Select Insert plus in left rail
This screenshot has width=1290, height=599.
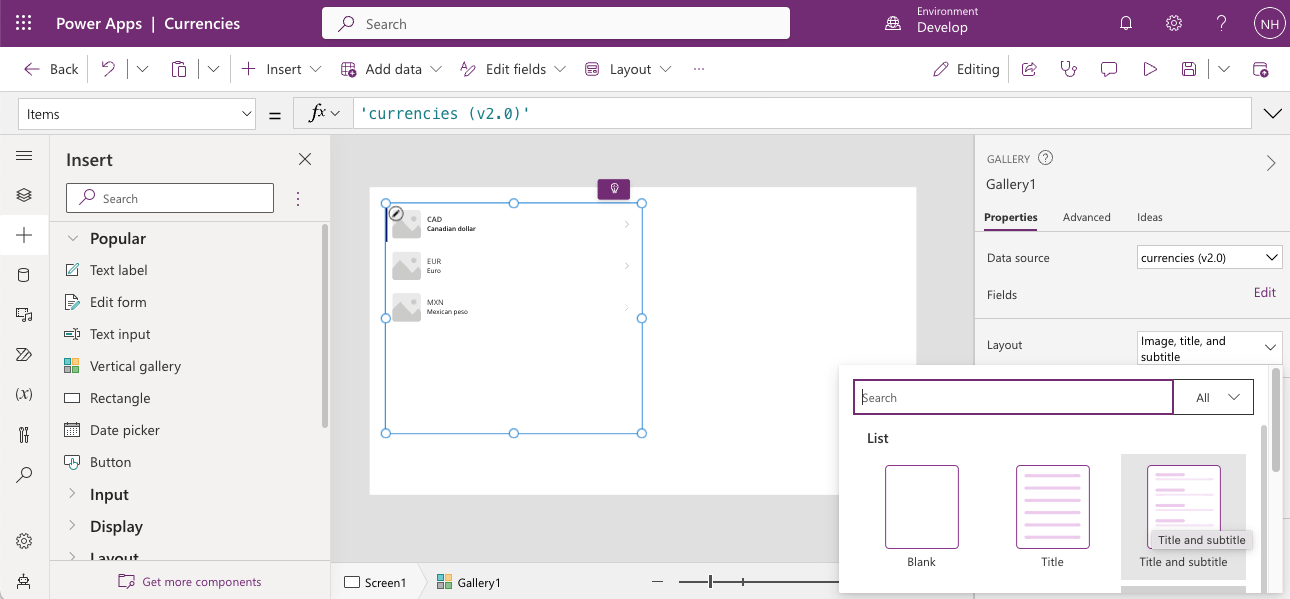click(x=24, y=235)
